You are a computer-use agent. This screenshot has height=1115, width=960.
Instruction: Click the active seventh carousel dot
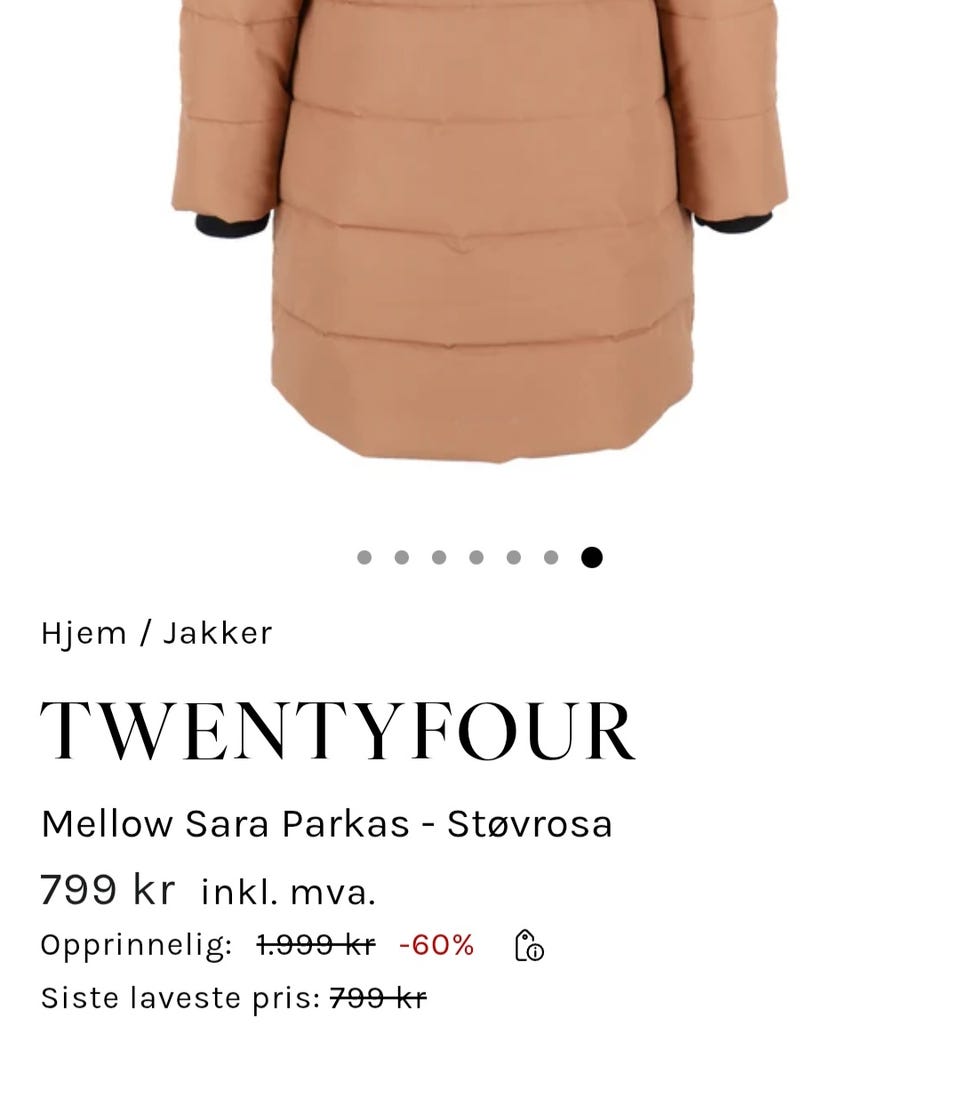coord(592,558)
